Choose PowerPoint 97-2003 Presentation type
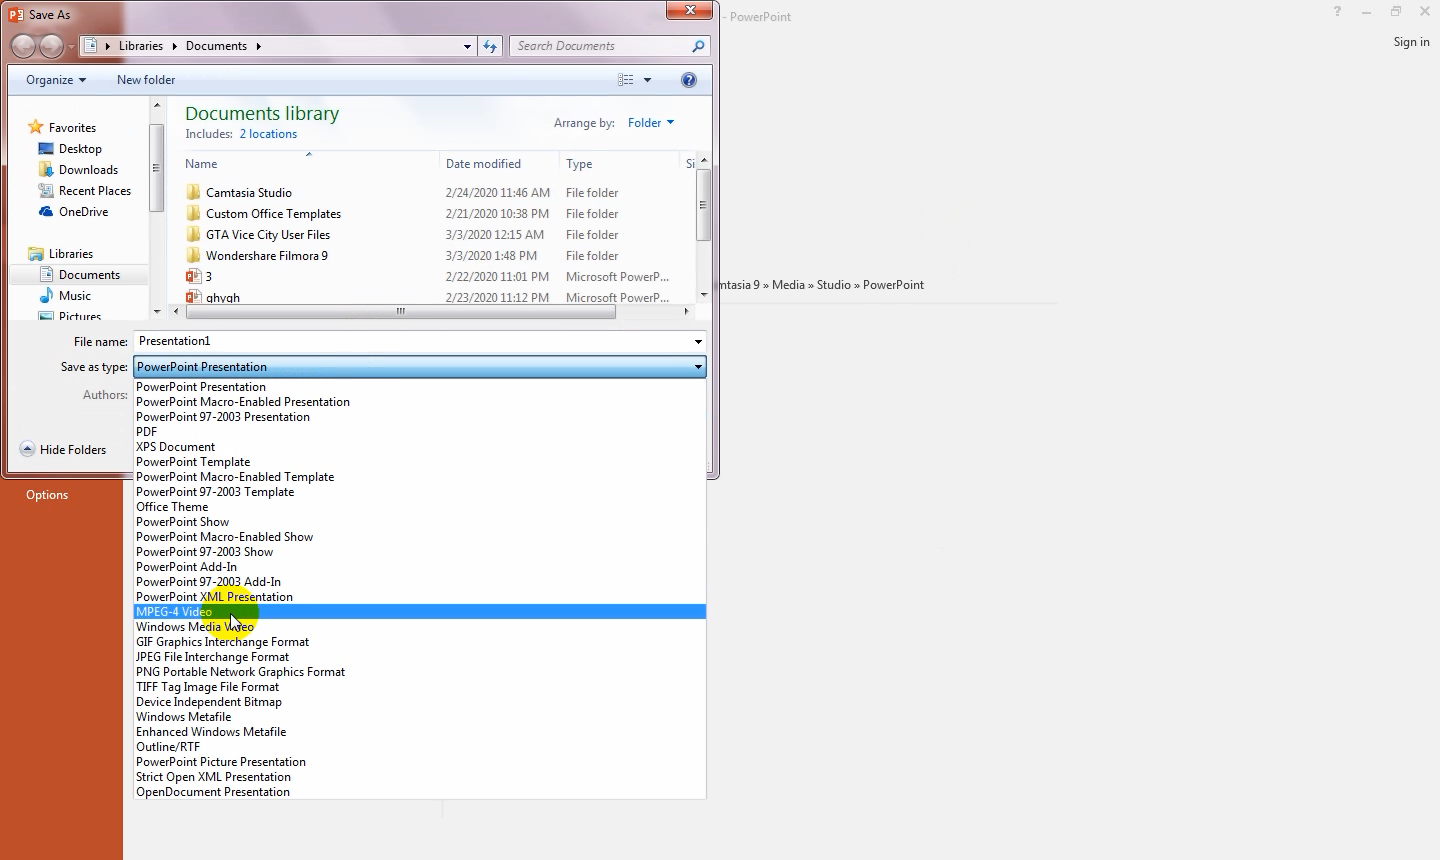Screen dimensions: 1440x860 (x=420, y=417)
